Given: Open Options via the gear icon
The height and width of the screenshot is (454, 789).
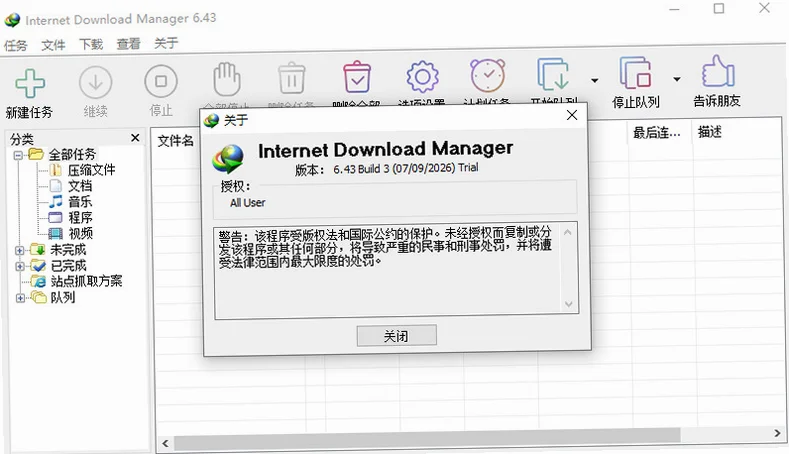Looking at the screenshot, I should pyautogui.click(x=422, y=77).
